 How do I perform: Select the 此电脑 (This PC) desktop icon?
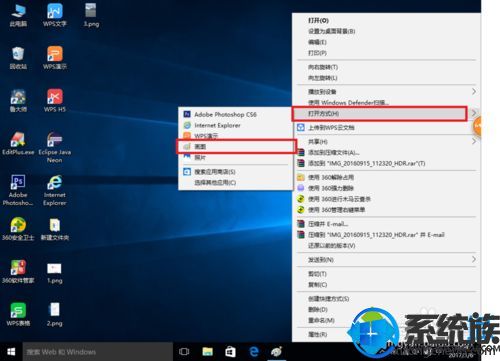(18, 15)
